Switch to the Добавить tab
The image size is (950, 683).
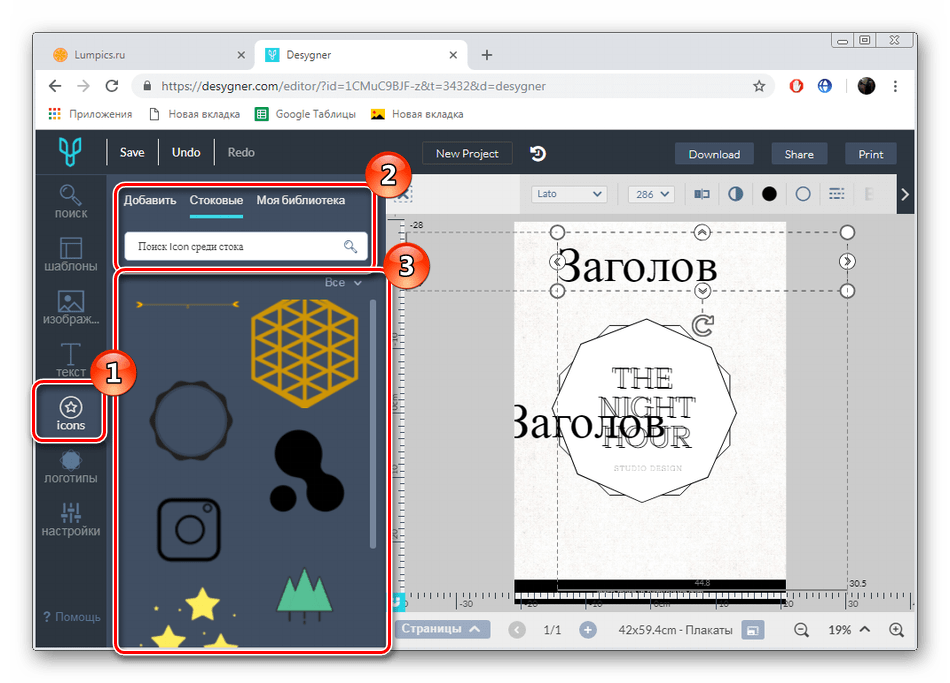150,200
